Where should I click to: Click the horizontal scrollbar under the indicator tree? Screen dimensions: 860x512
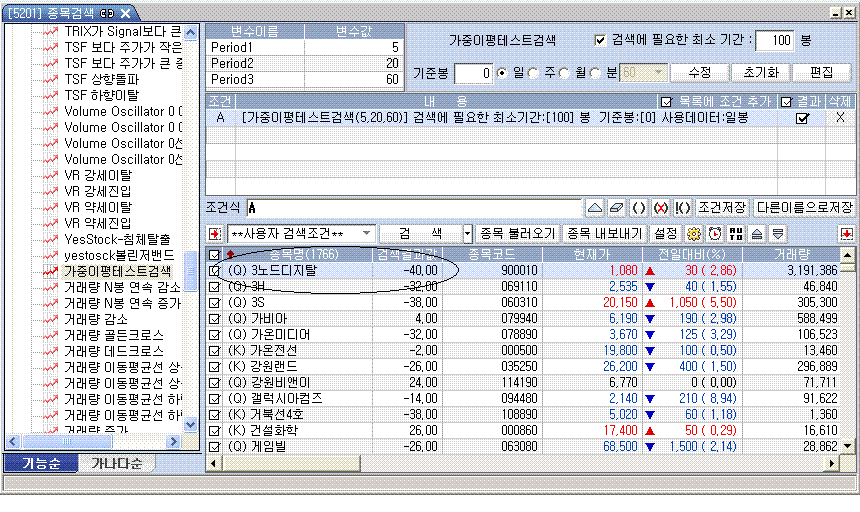100,441
